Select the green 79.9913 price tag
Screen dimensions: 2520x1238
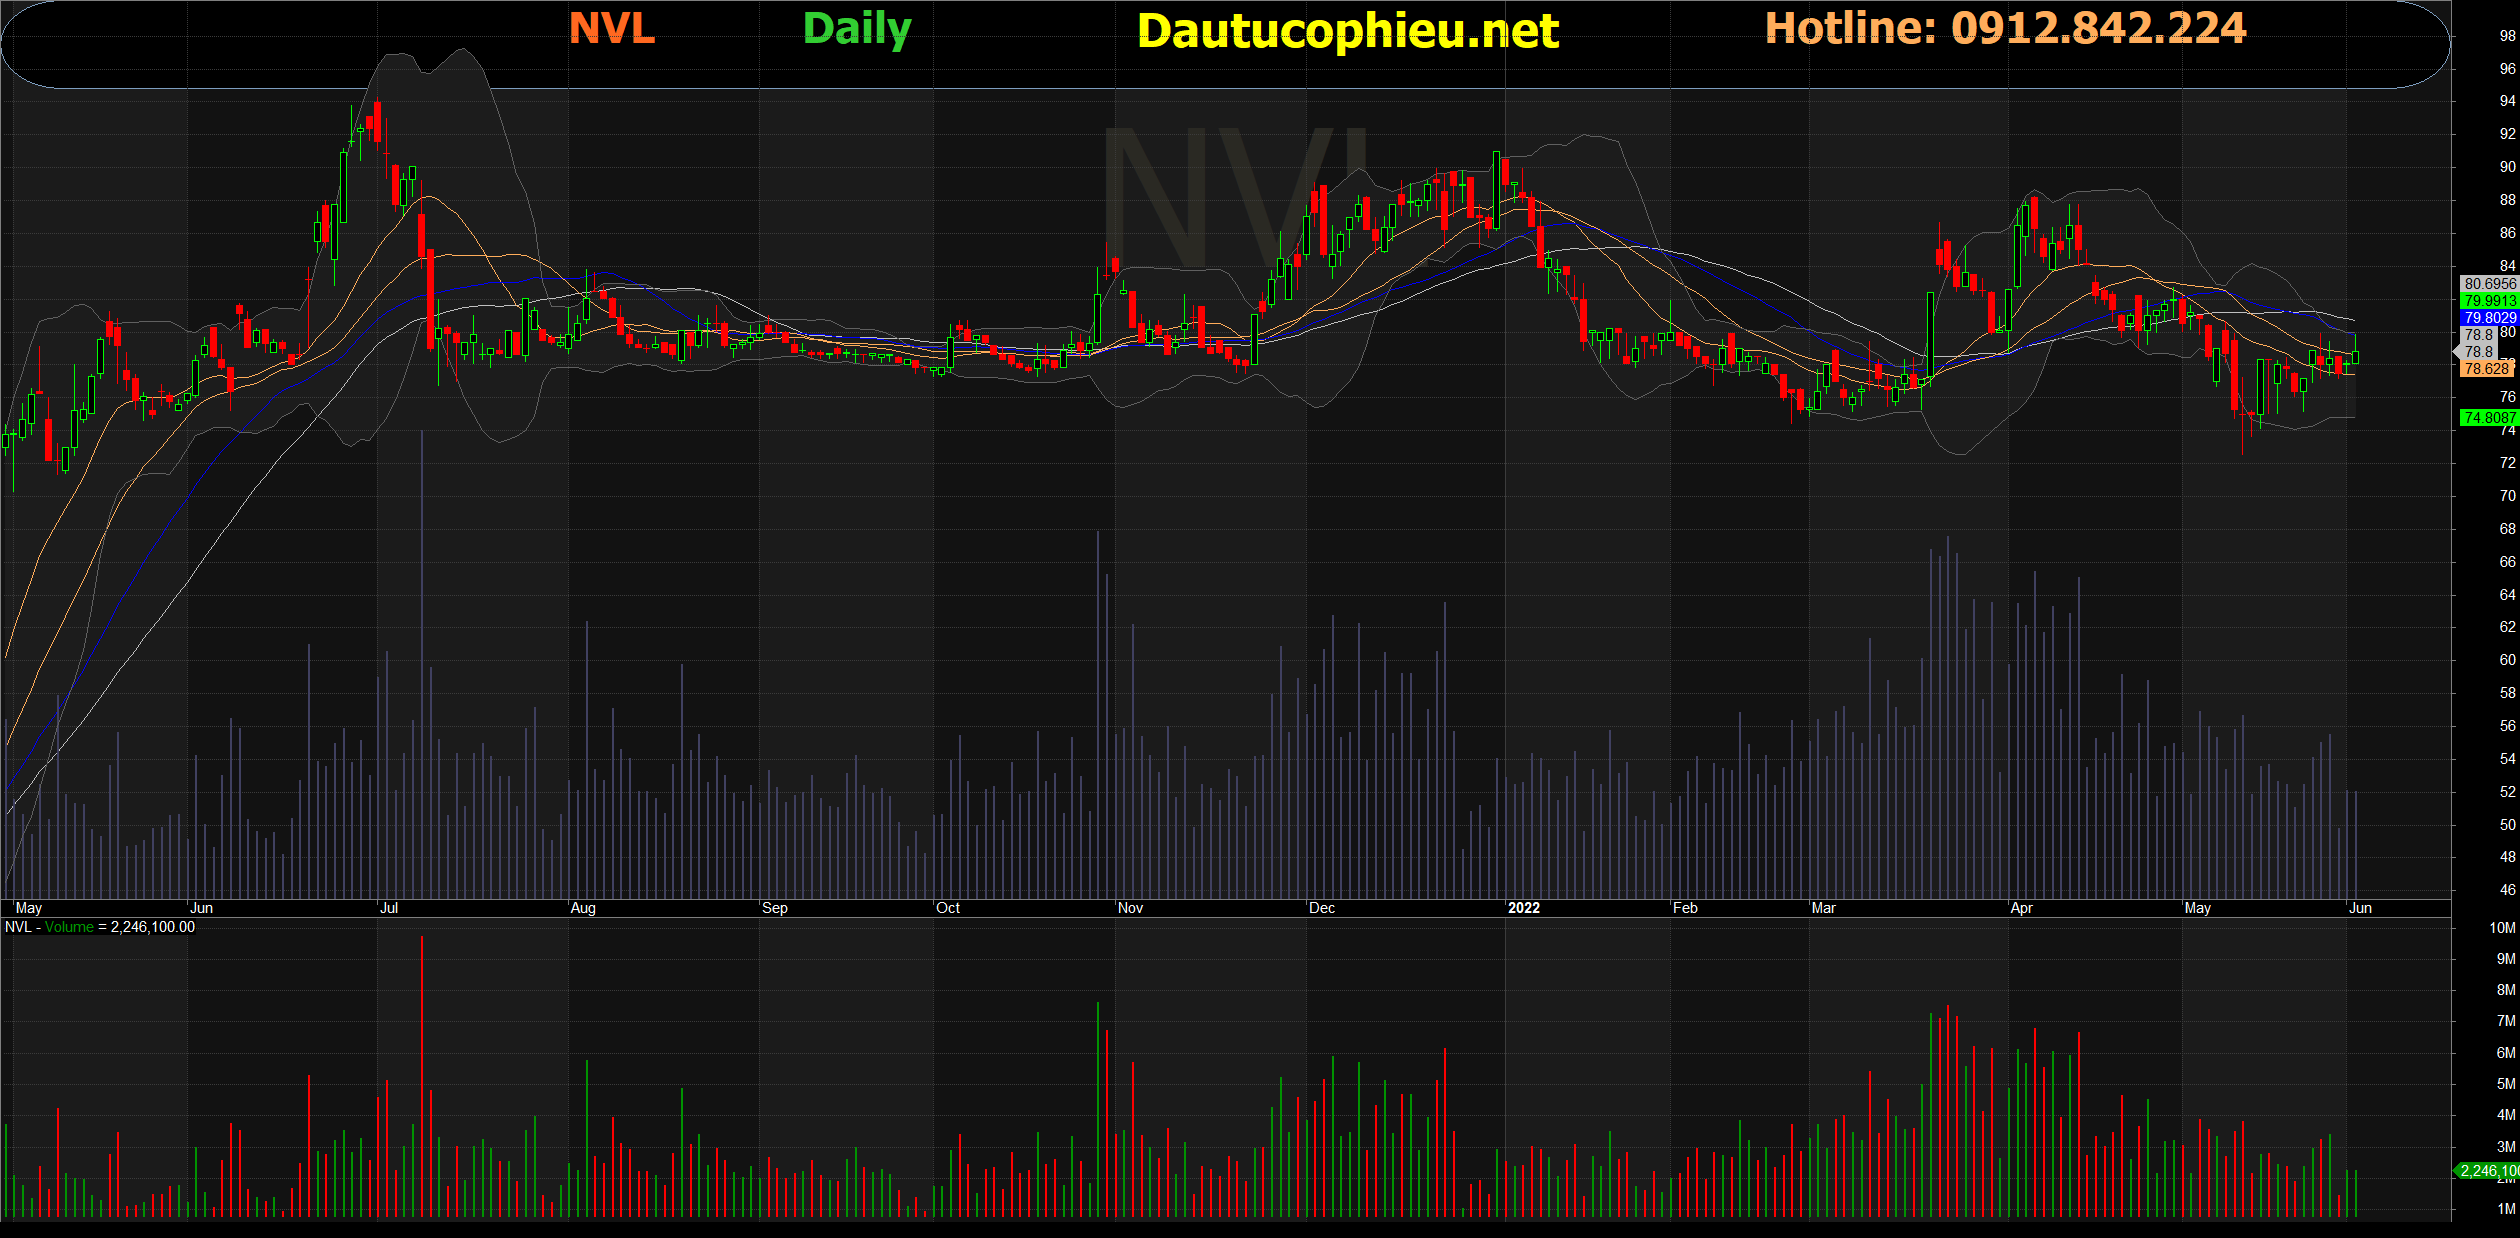pyautogui.click(x=2489, y=301)
